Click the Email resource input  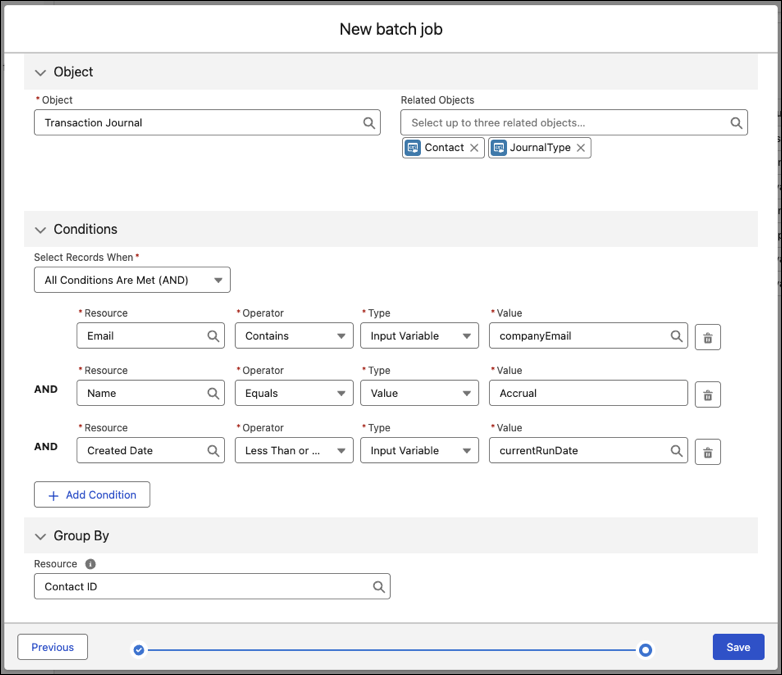tap(151, 336)
